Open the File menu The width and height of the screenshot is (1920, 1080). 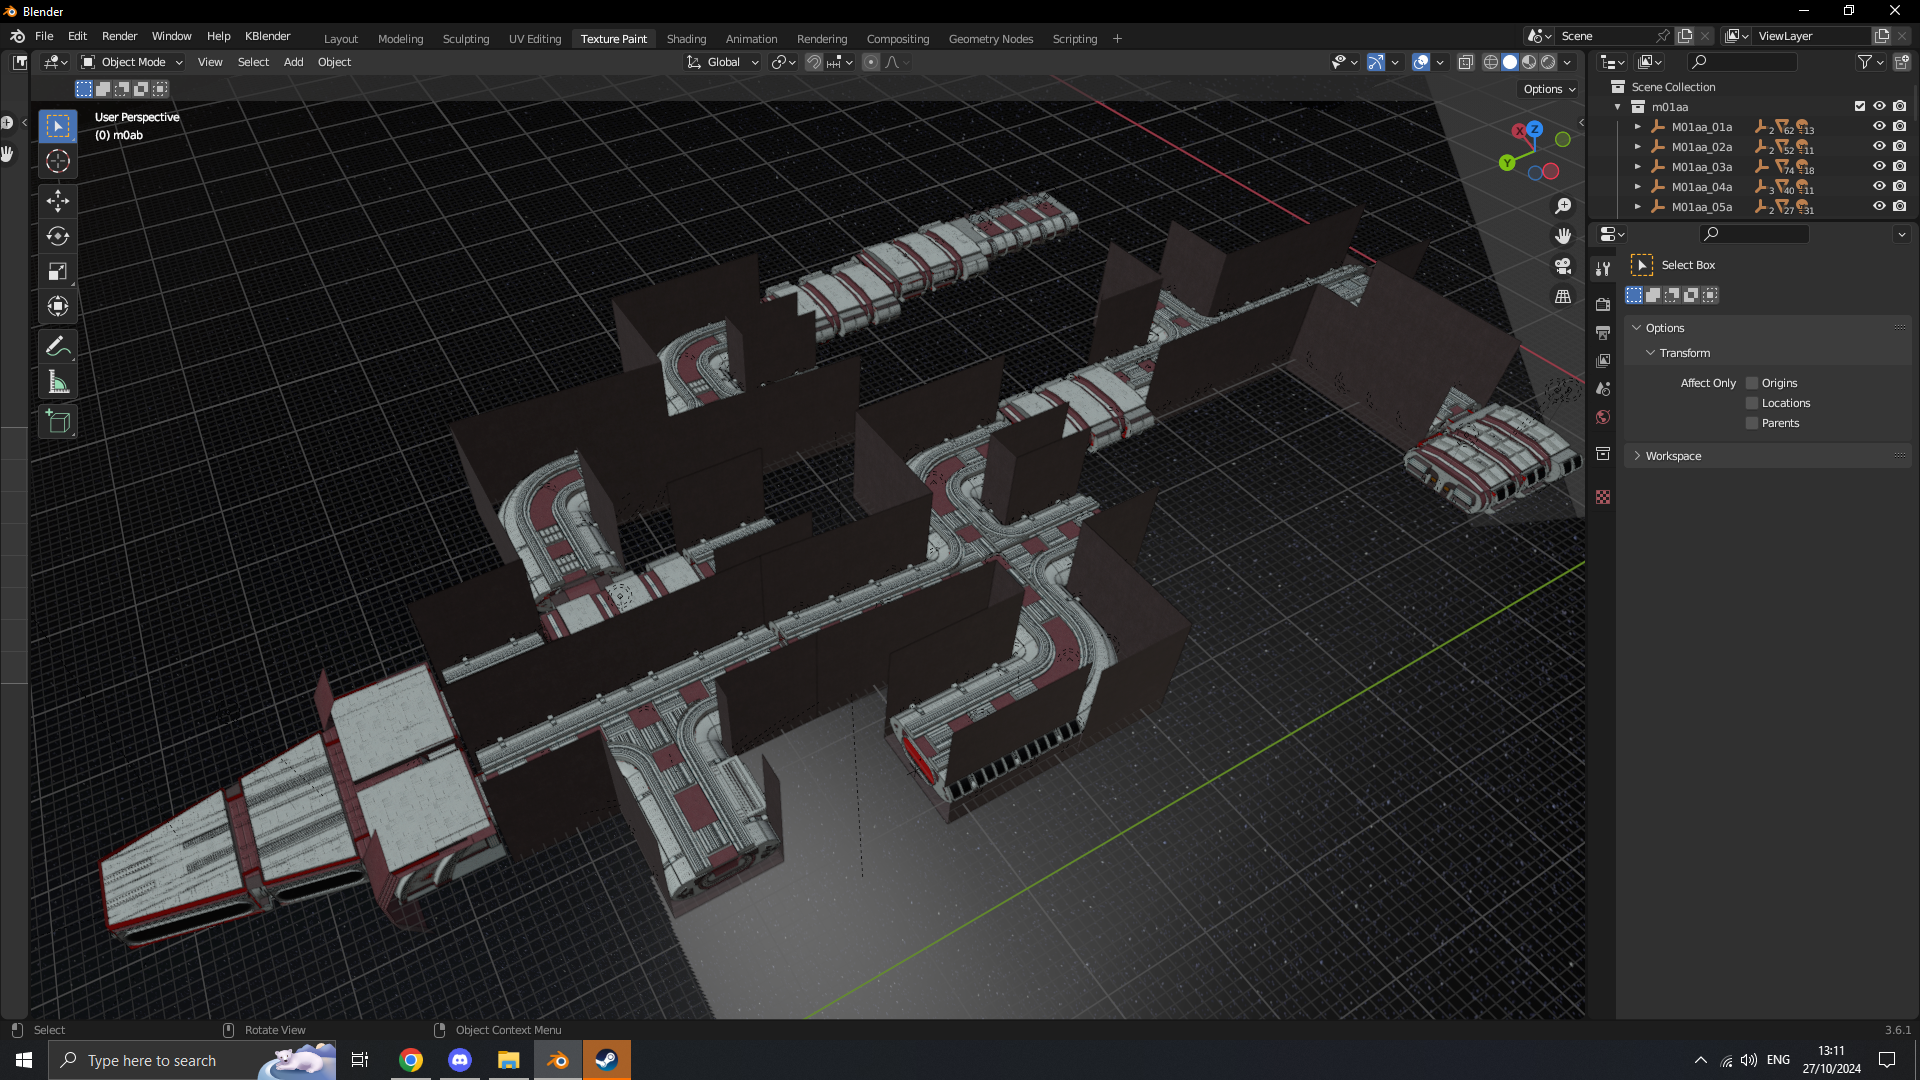point(44,36)
